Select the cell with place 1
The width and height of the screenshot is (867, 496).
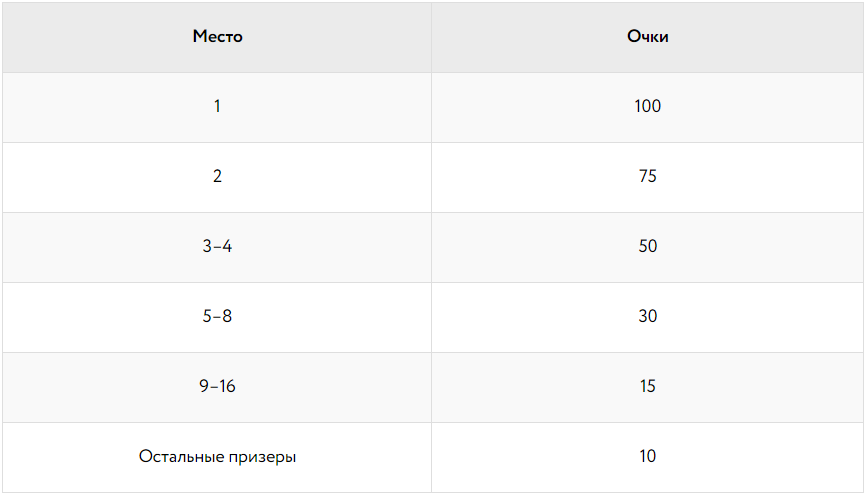(217, 106)
